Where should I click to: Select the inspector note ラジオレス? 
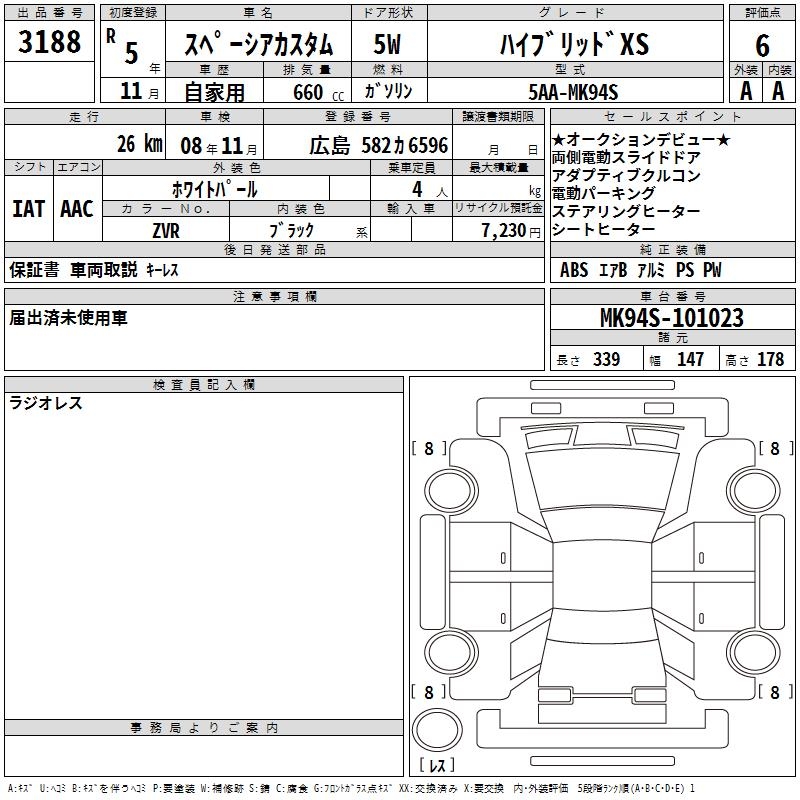(x=46, y=403)
